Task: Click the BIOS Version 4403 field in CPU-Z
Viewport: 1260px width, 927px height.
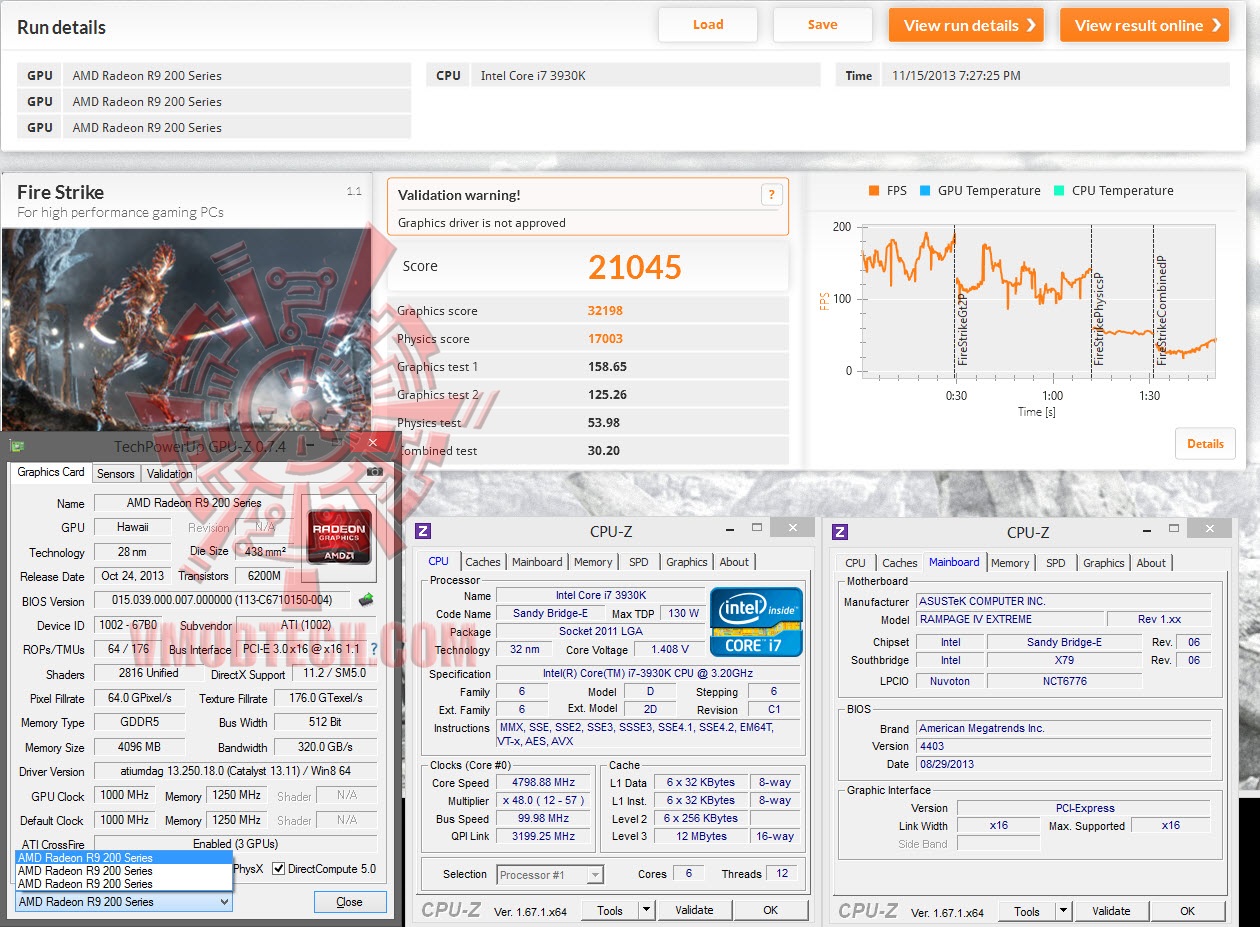Action: coord(1063,746)
